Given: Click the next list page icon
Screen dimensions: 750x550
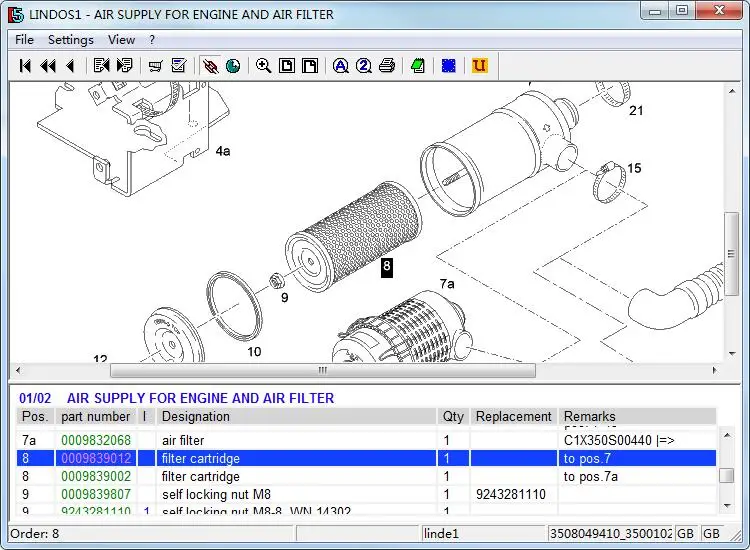Looking at the screenshot, I should click(x=124, y=66).
